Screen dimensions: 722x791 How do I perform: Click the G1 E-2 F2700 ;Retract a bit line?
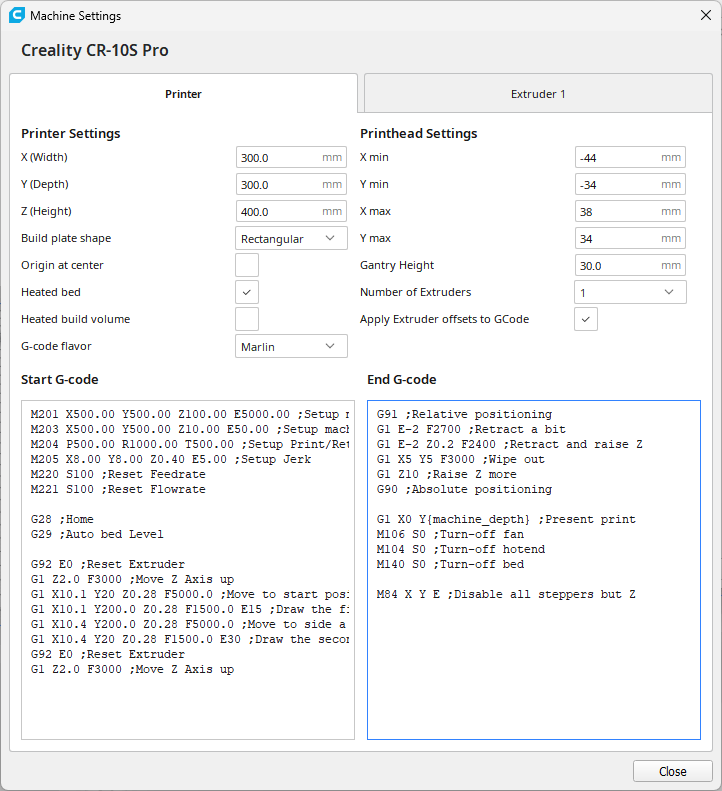tap(471, 429)
